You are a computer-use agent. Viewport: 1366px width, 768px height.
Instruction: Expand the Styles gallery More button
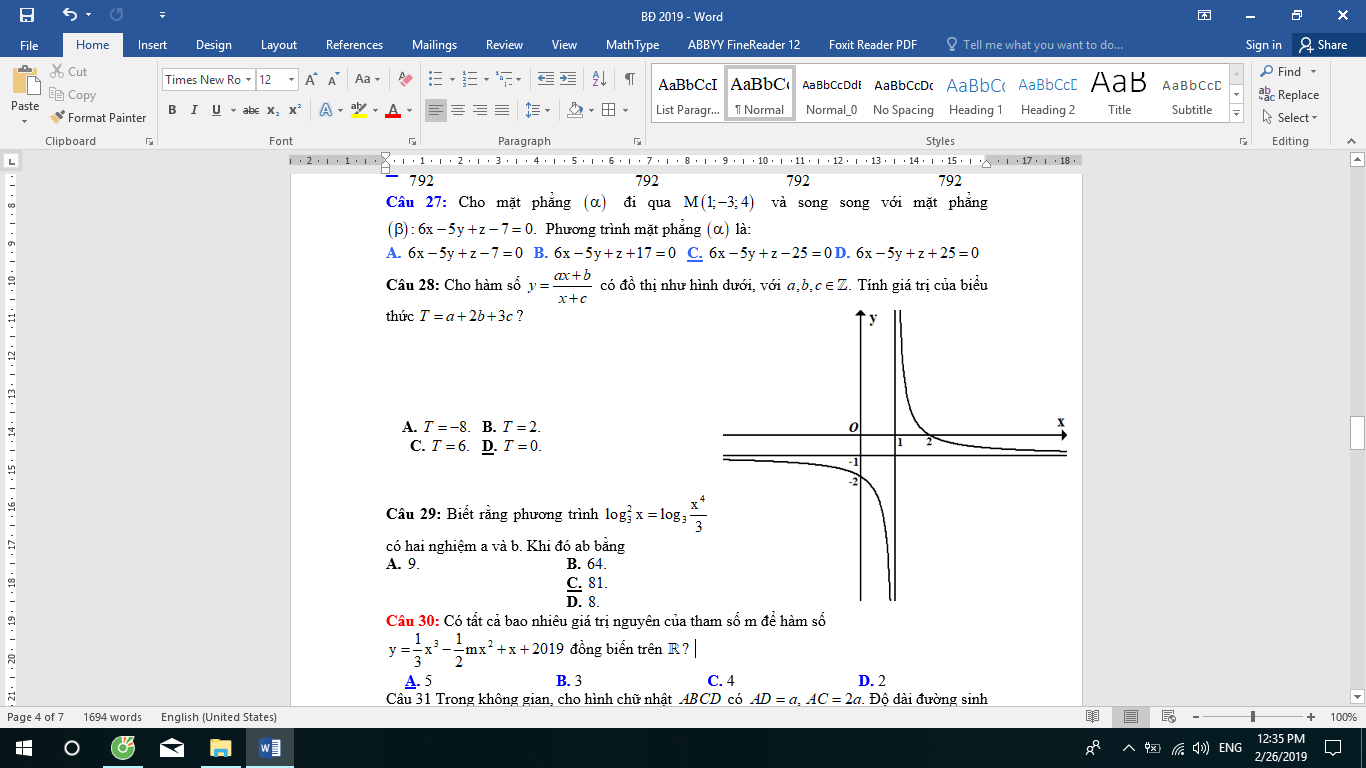(1237, 114)
